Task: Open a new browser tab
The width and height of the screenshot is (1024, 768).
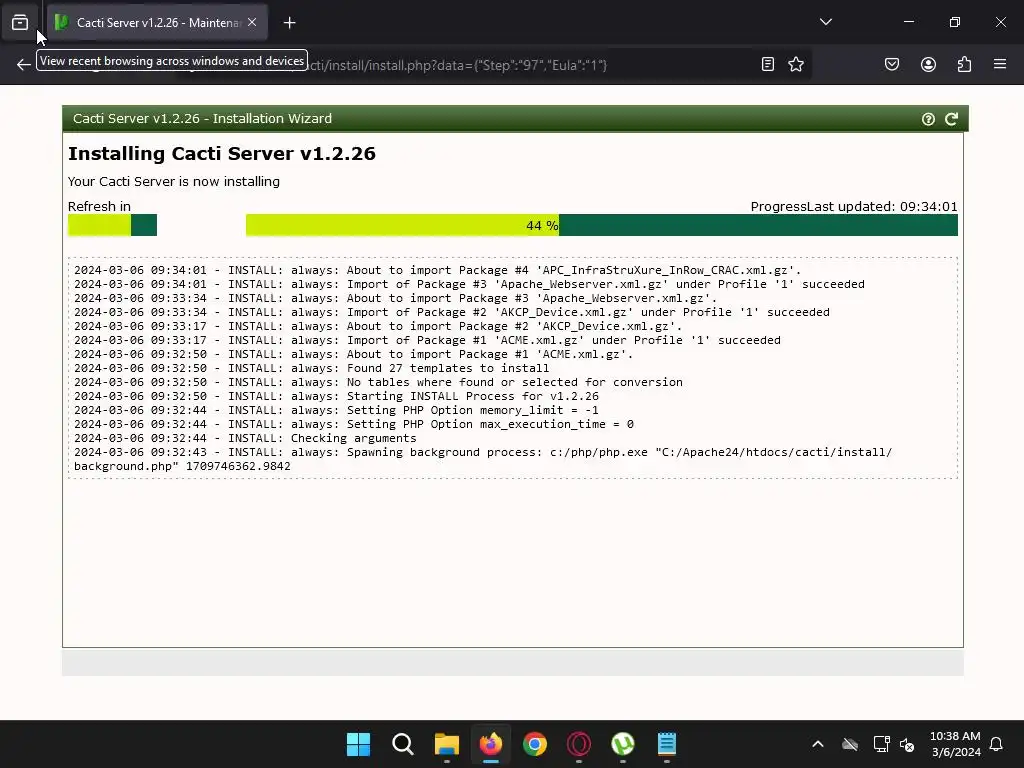Action: tap(289, 23)
